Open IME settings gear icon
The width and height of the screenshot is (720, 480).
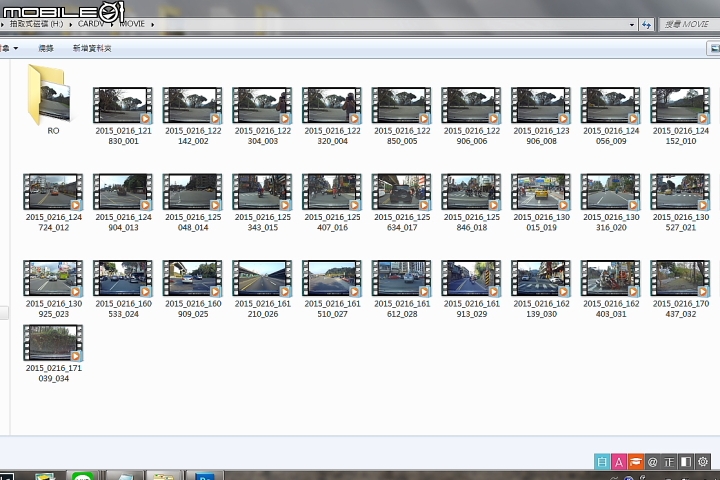(x=703, y=462)
